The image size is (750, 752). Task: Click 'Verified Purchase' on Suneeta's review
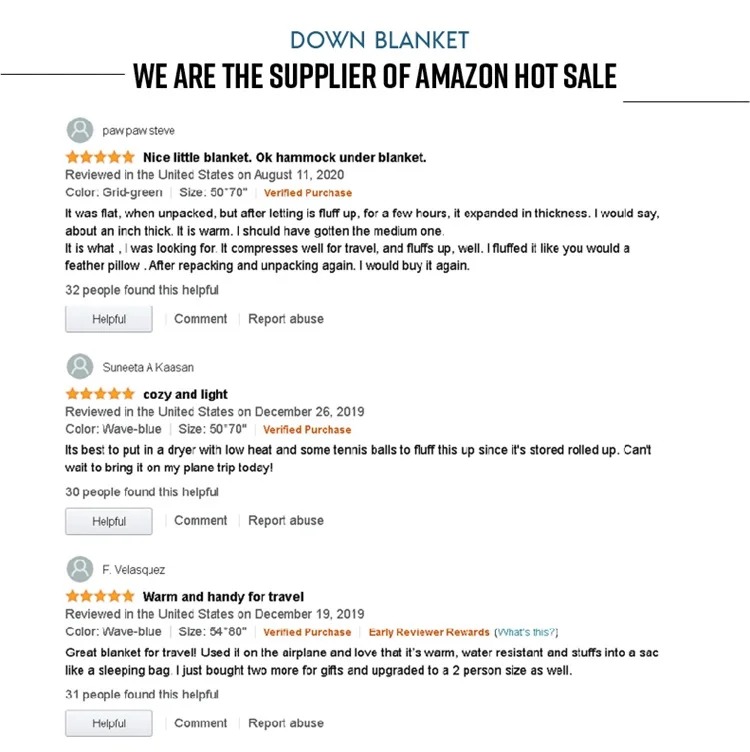(x=307, y=430)
